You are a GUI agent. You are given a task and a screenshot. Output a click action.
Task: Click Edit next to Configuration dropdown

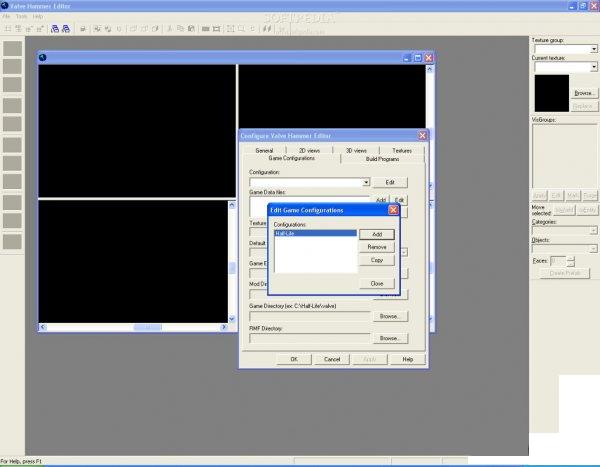[390, 182]
